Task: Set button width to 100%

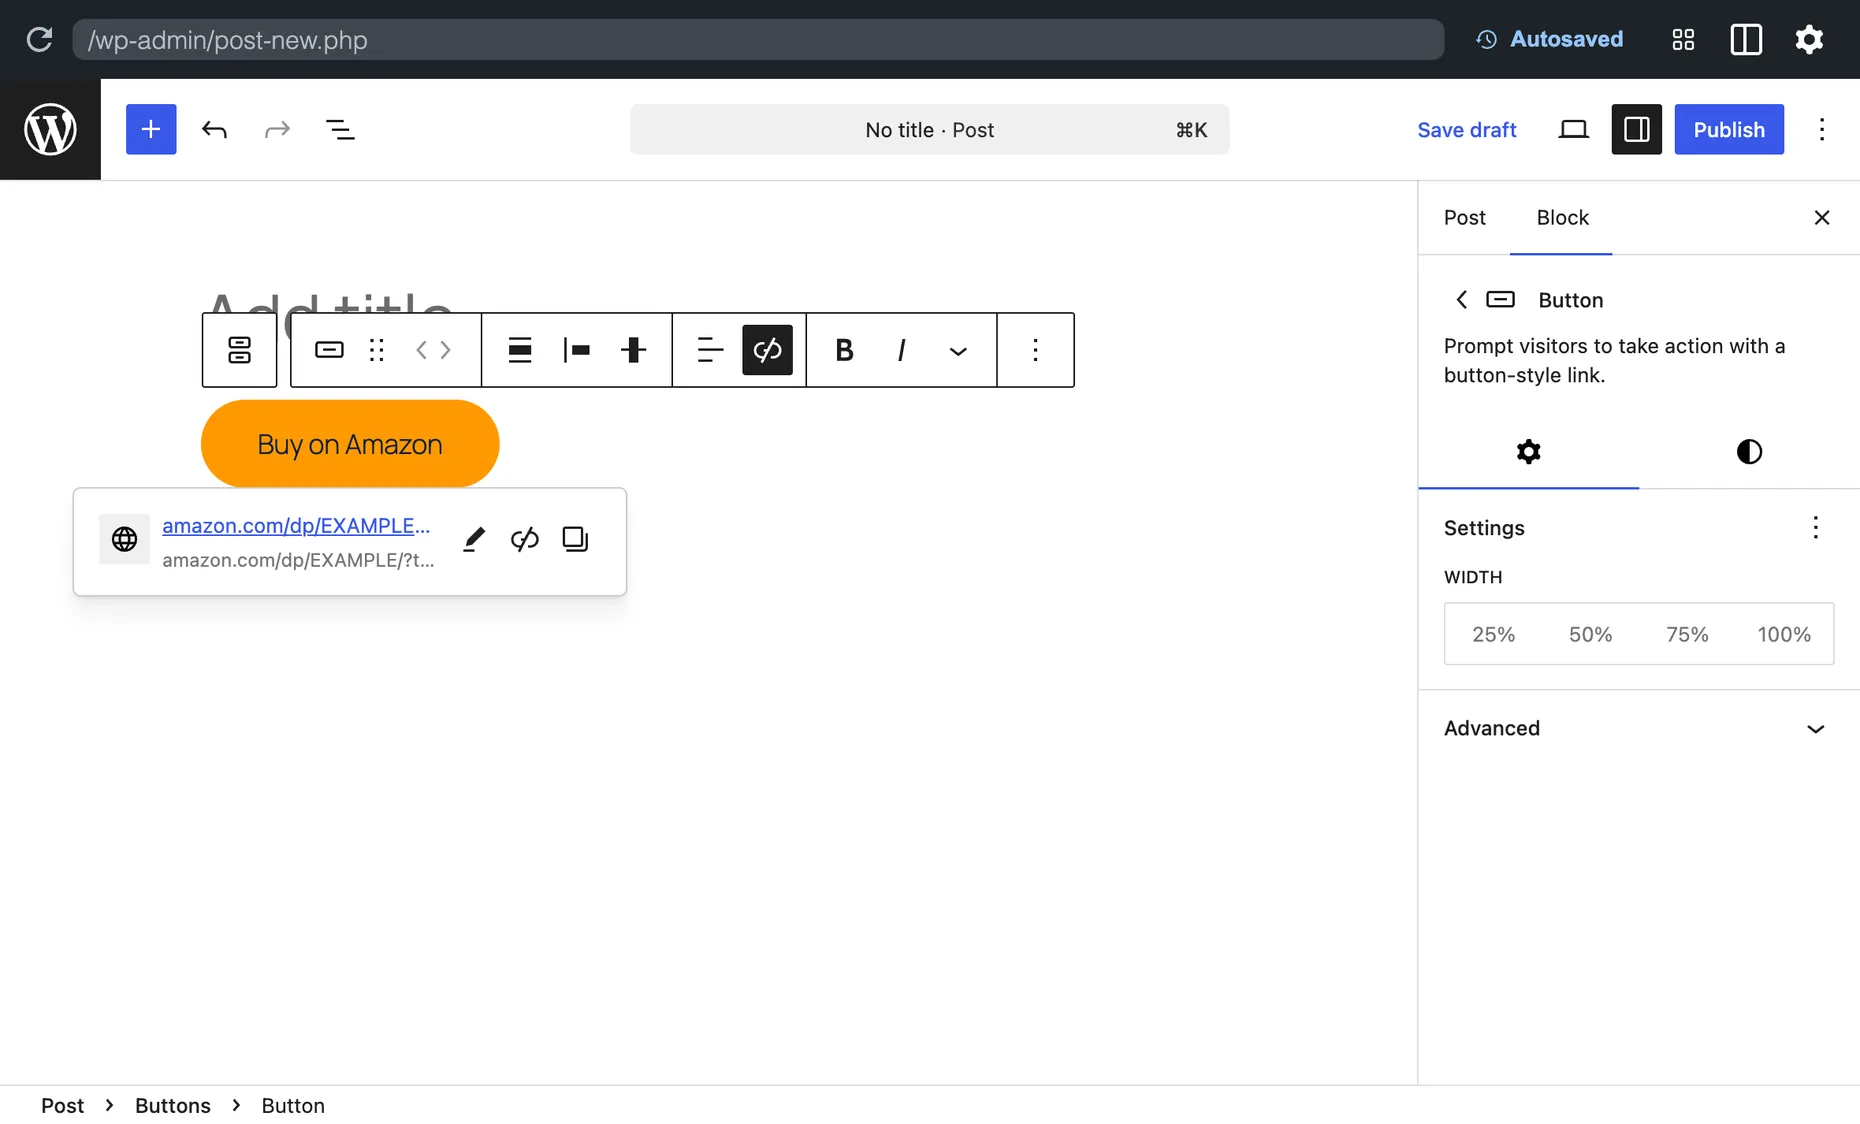Action: [1784, 634]
